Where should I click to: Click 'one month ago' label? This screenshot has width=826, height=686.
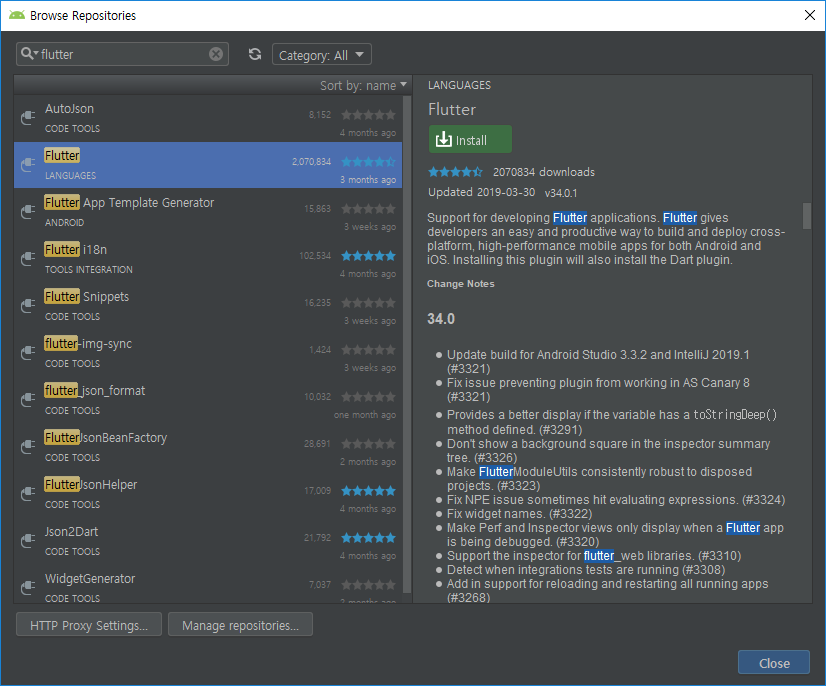[365, 415]
